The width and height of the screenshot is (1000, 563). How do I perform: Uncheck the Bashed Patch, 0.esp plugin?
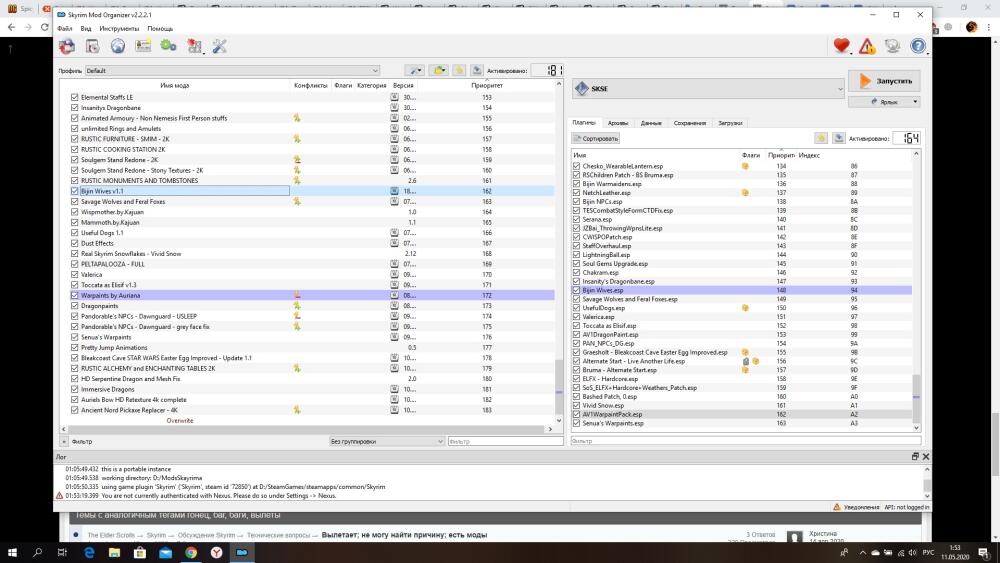(577, 396)
